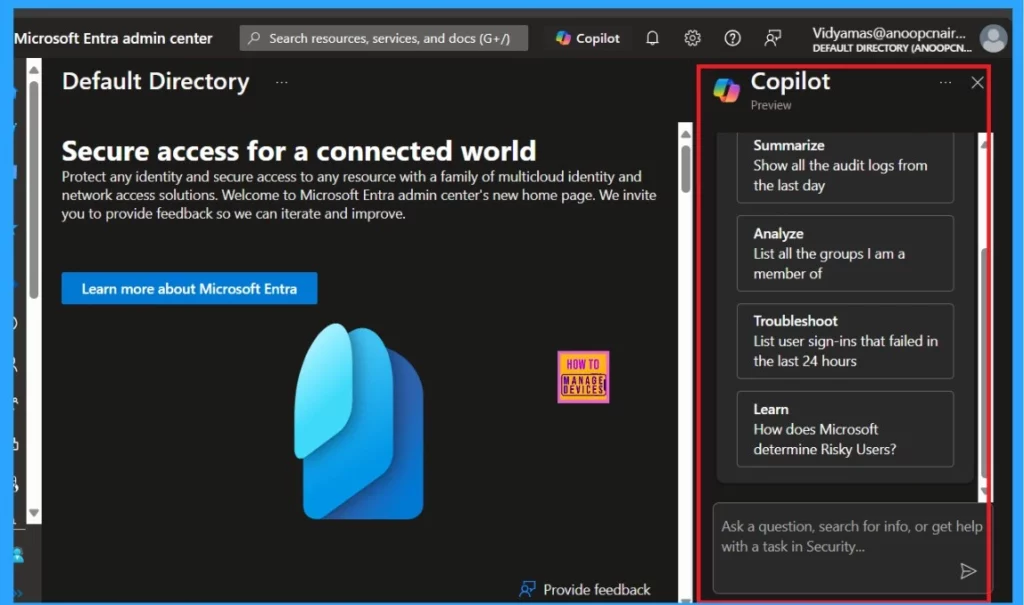This screenshot has height=605, width=1024.
Task: Open the account avatar menu
Action: point(993,39)
